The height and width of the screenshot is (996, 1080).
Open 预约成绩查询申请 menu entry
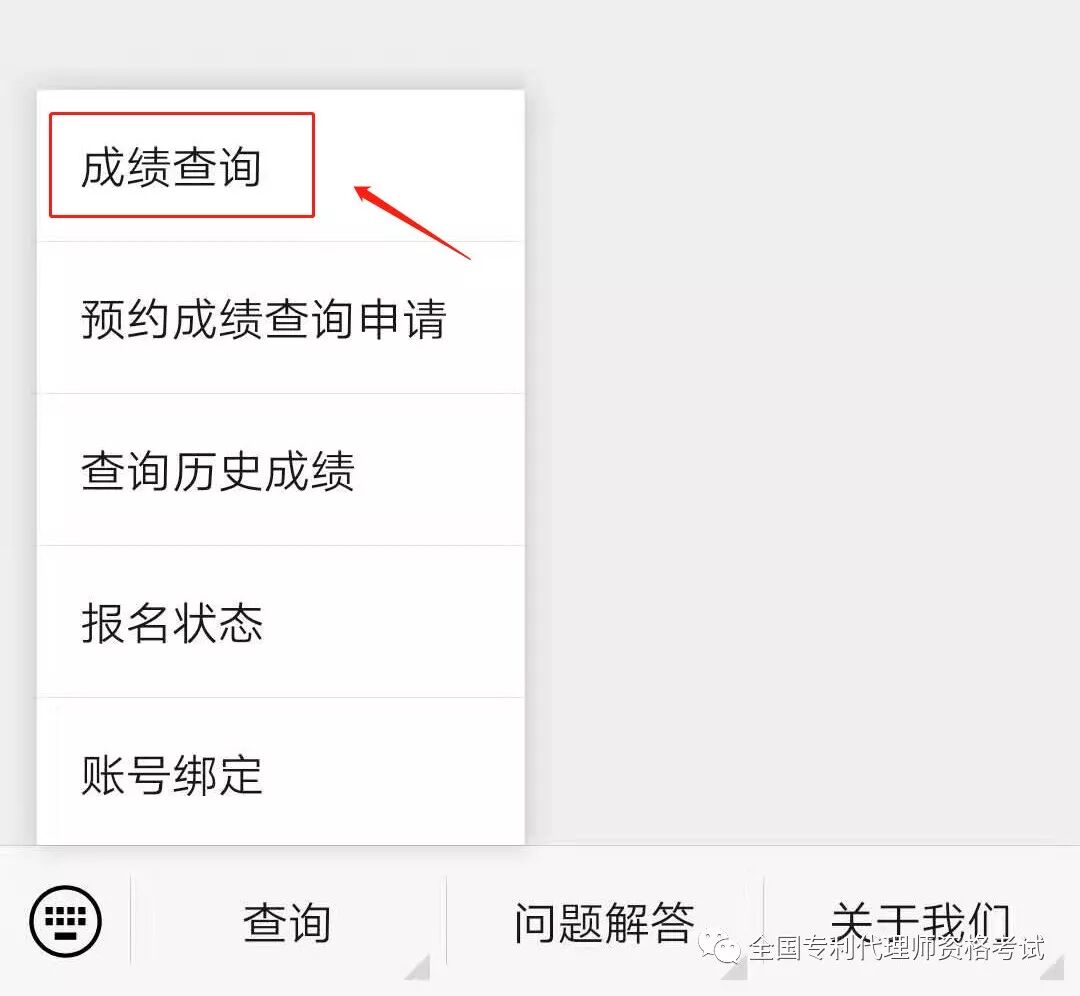pyautogui.click(x=280, y=318)
